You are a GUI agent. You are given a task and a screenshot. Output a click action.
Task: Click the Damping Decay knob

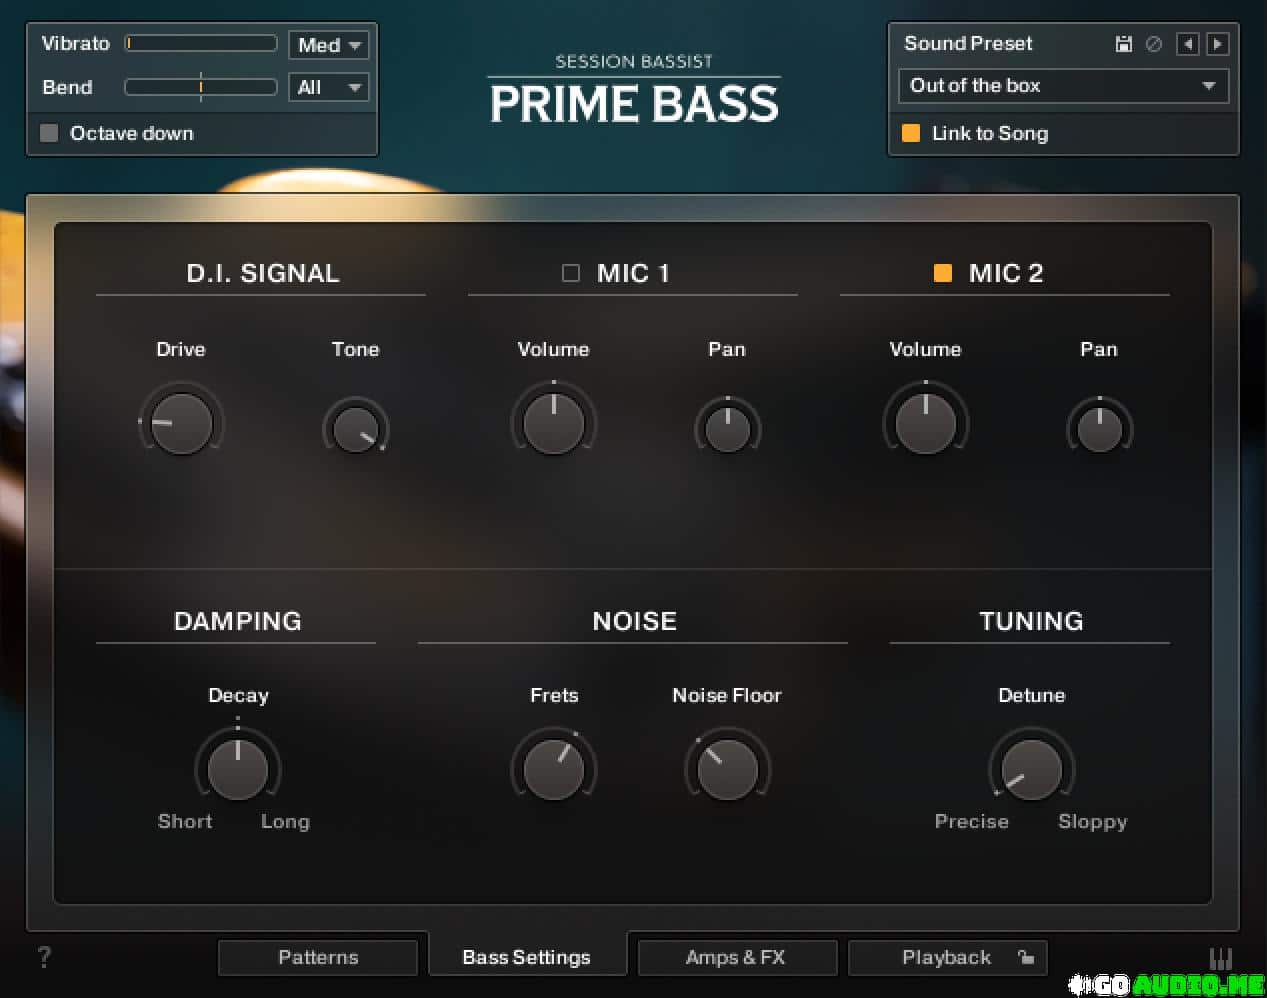tap(238, 769)
